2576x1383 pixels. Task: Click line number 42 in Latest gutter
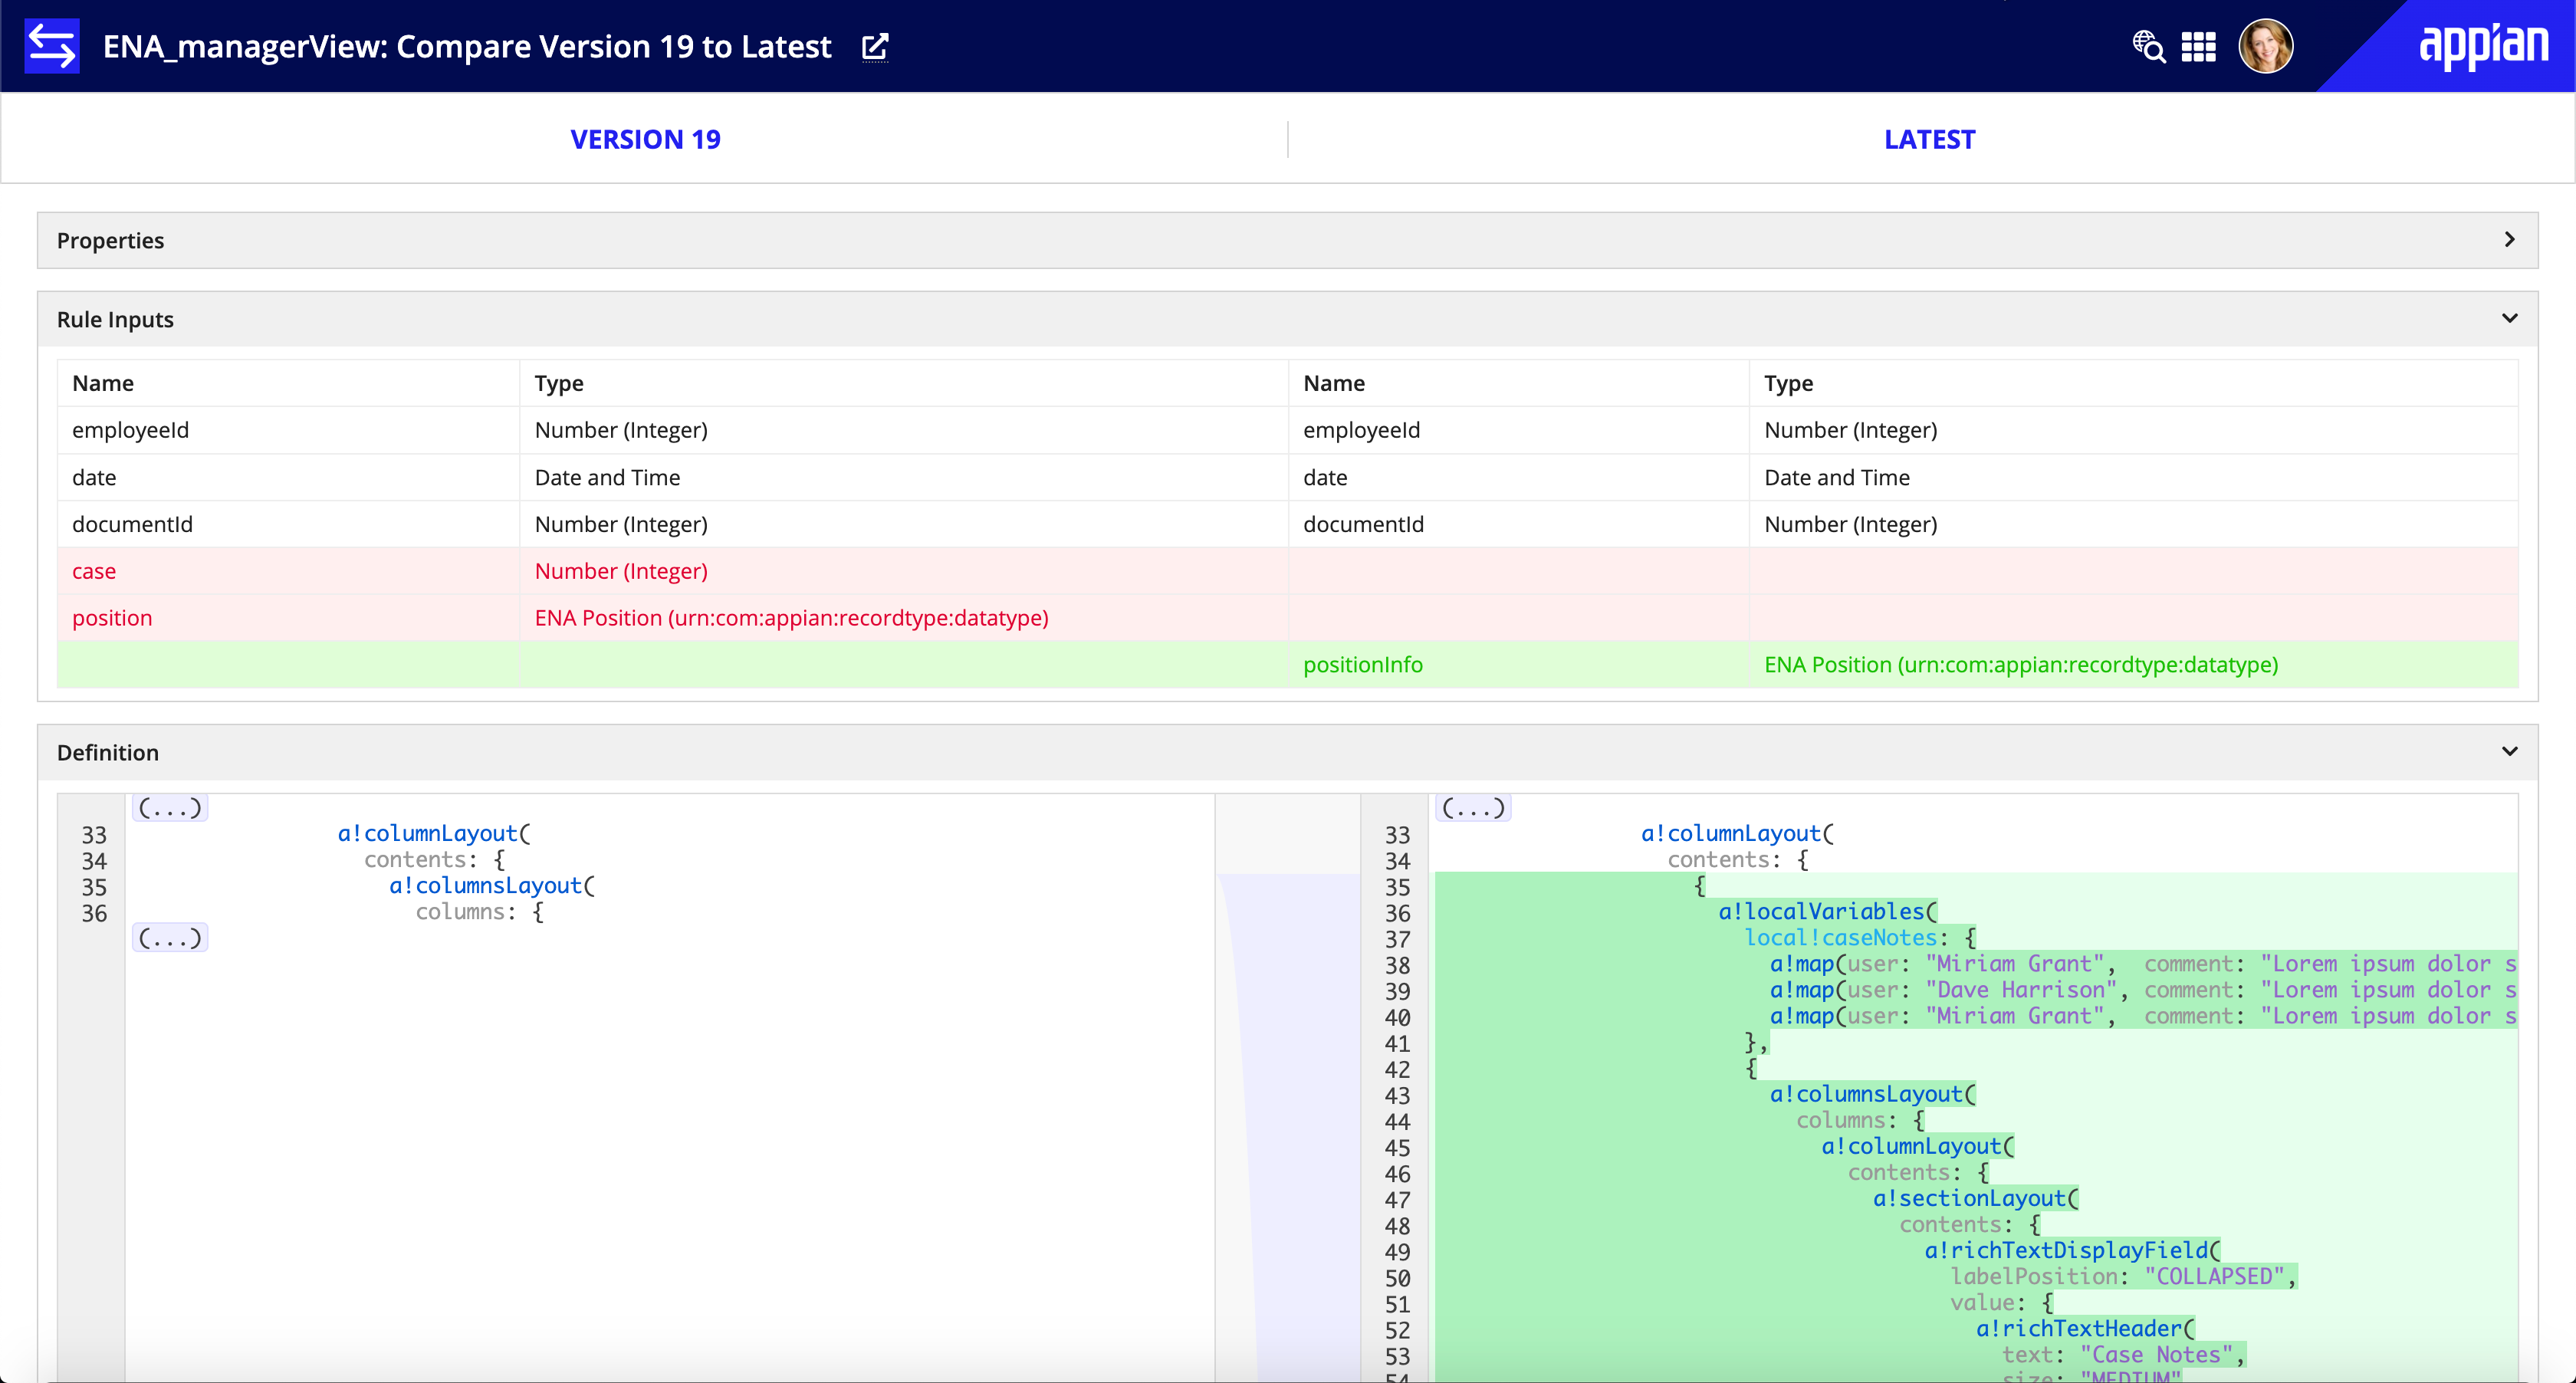click(x=1397, y=1069)
